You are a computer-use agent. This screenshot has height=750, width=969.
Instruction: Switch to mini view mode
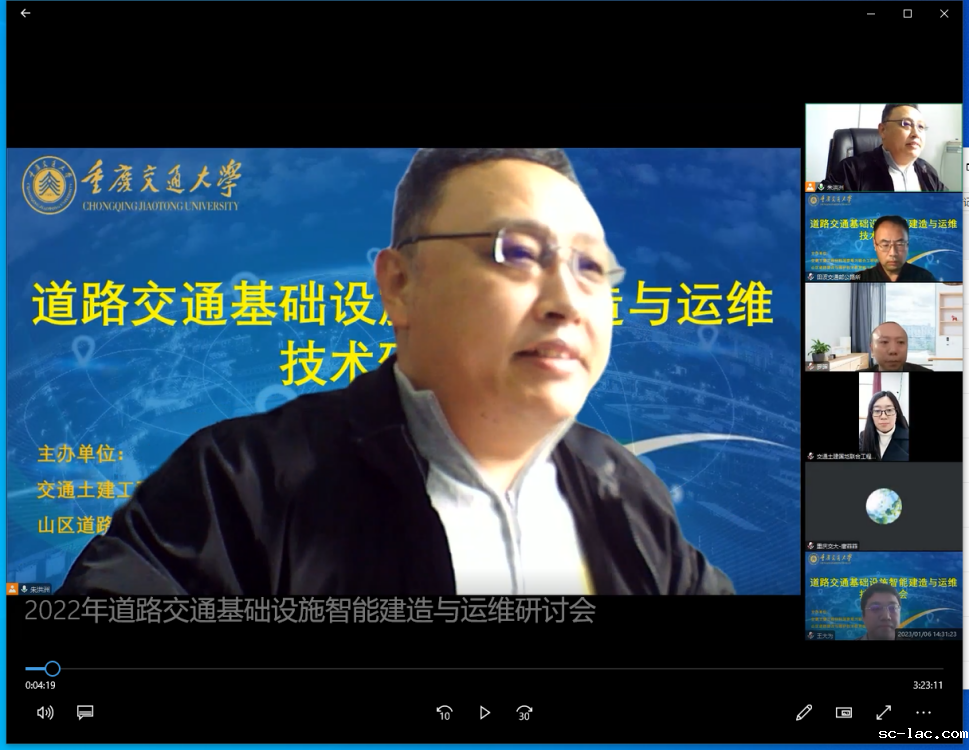pos(844,712)
